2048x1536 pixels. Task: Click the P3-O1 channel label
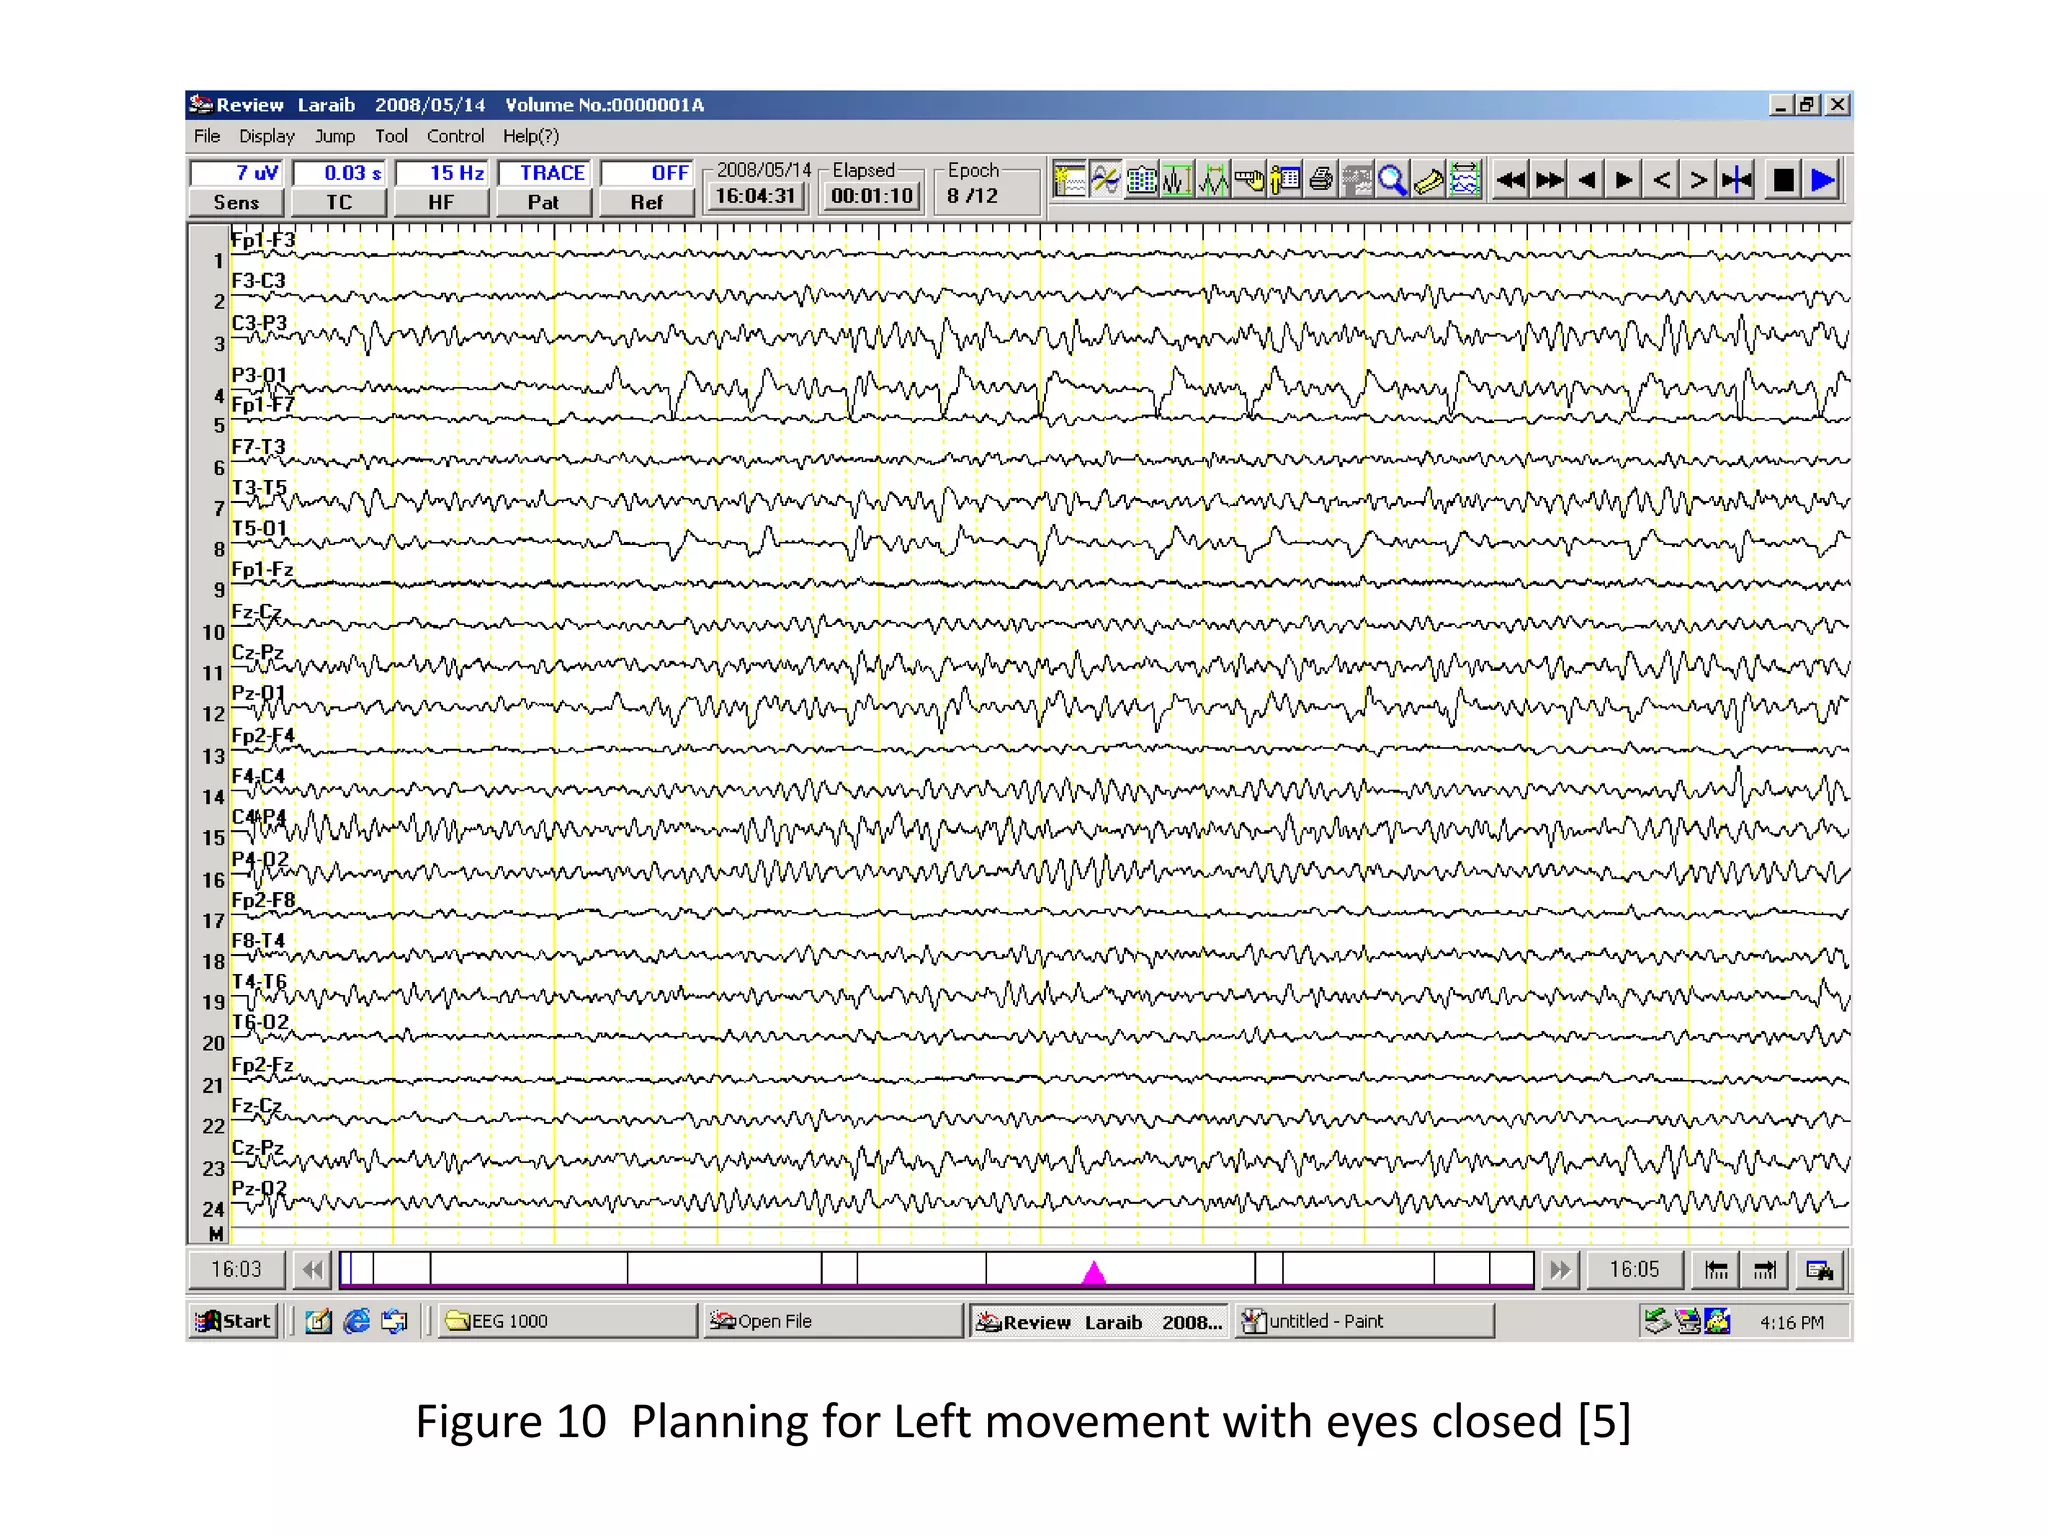tap(259, 375)
